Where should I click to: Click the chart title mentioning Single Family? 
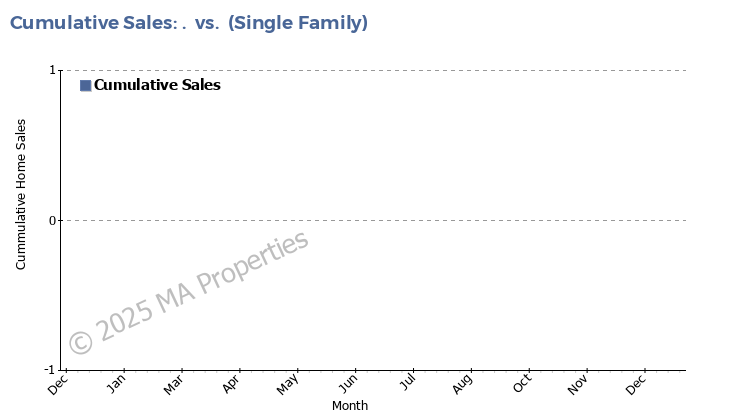189,23
